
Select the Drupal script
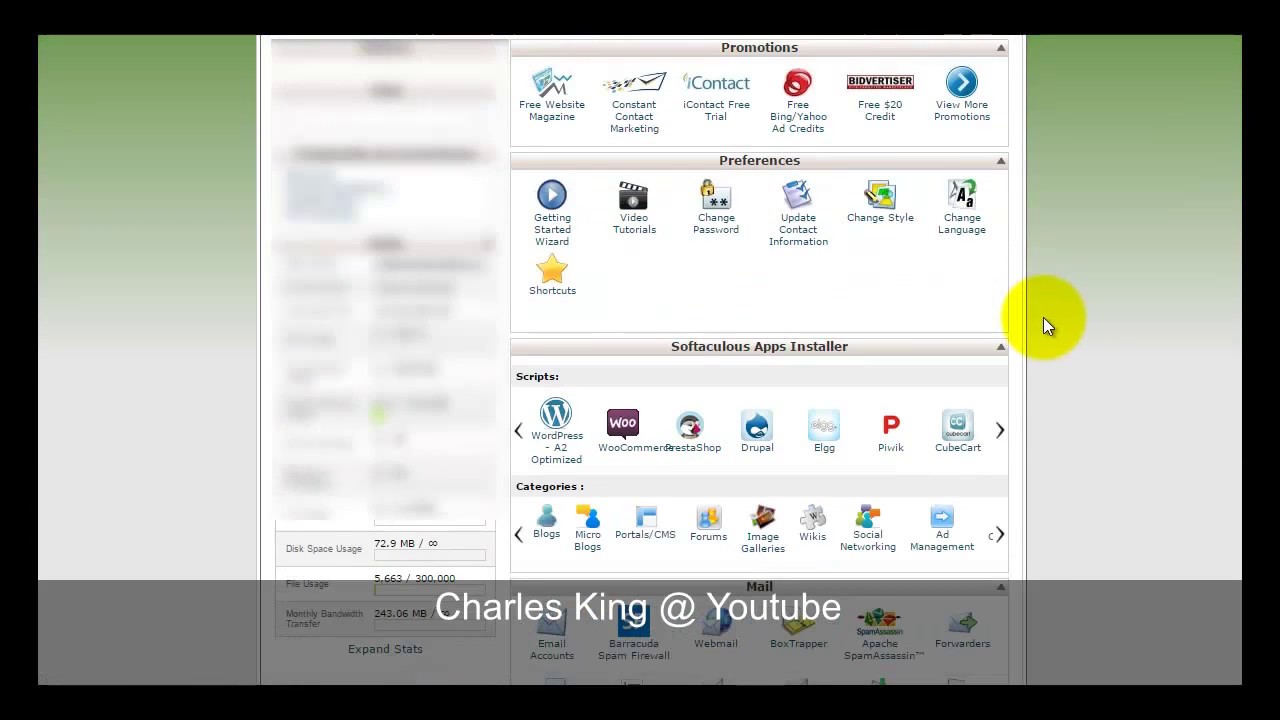[757, 431]
